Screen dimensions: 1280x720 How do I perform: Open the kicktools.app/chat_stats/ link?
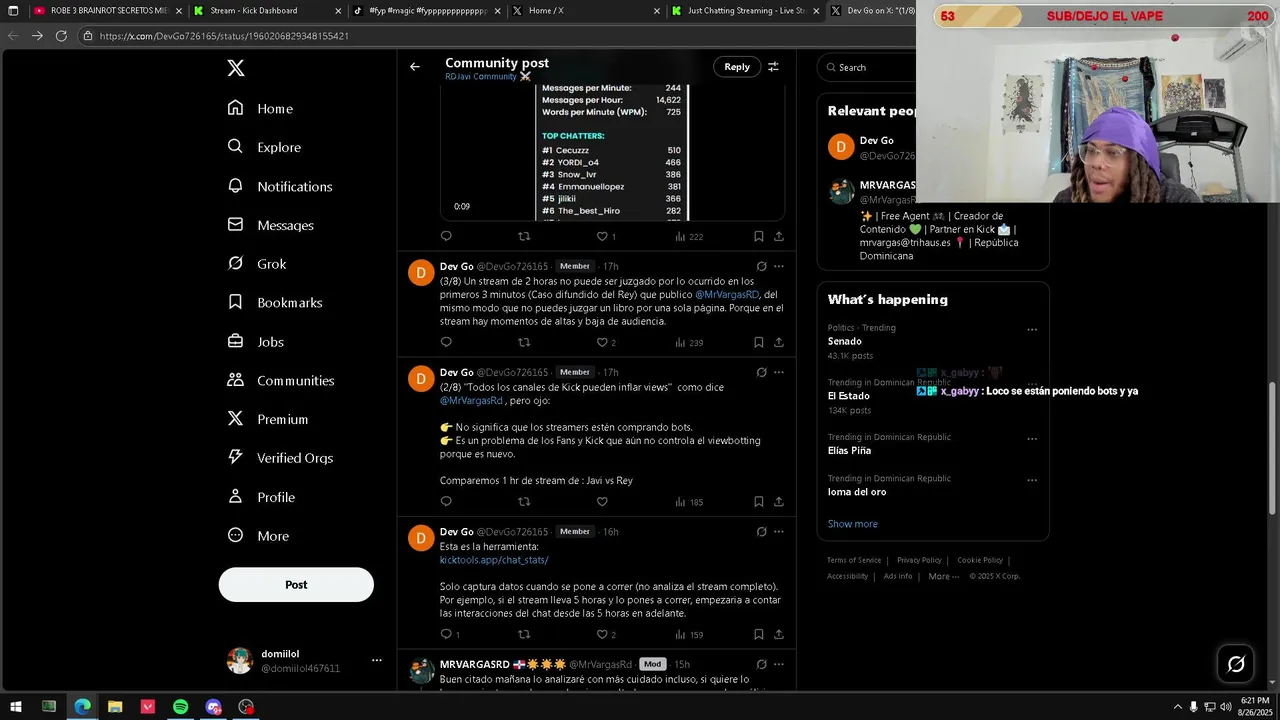tap(494, 560)
